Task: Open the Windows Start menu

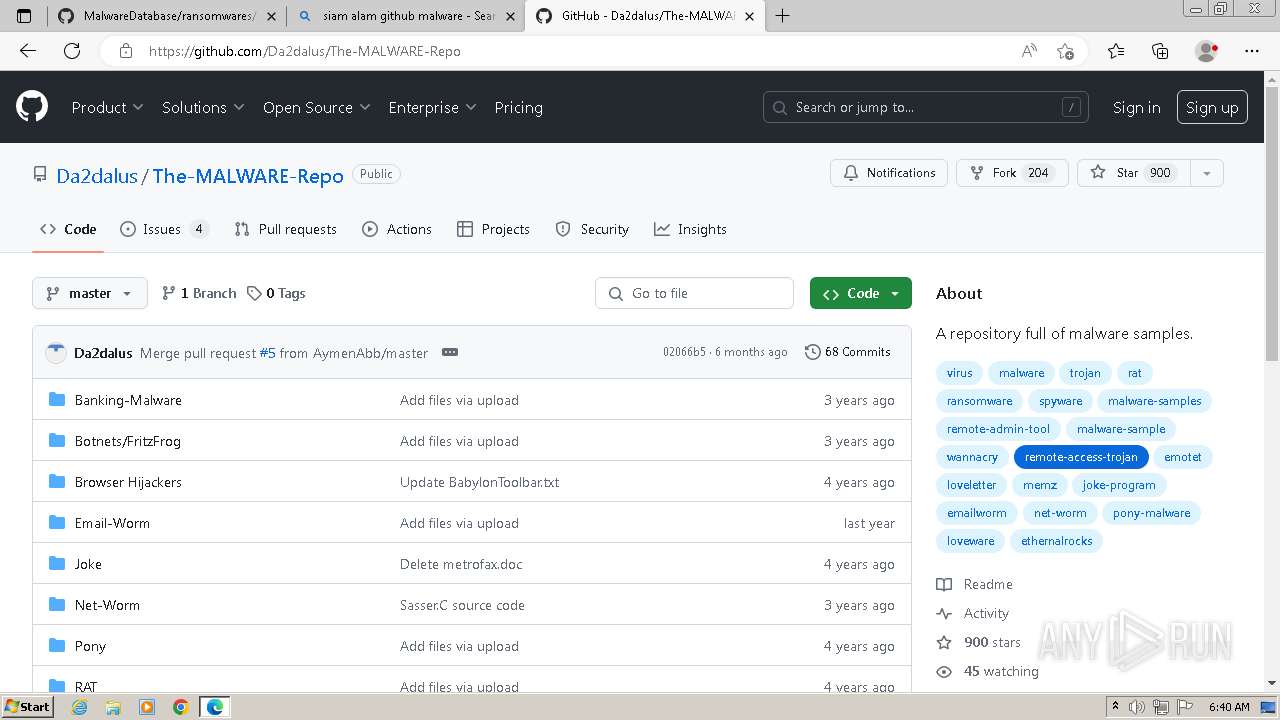Action: tap(27, 707)
